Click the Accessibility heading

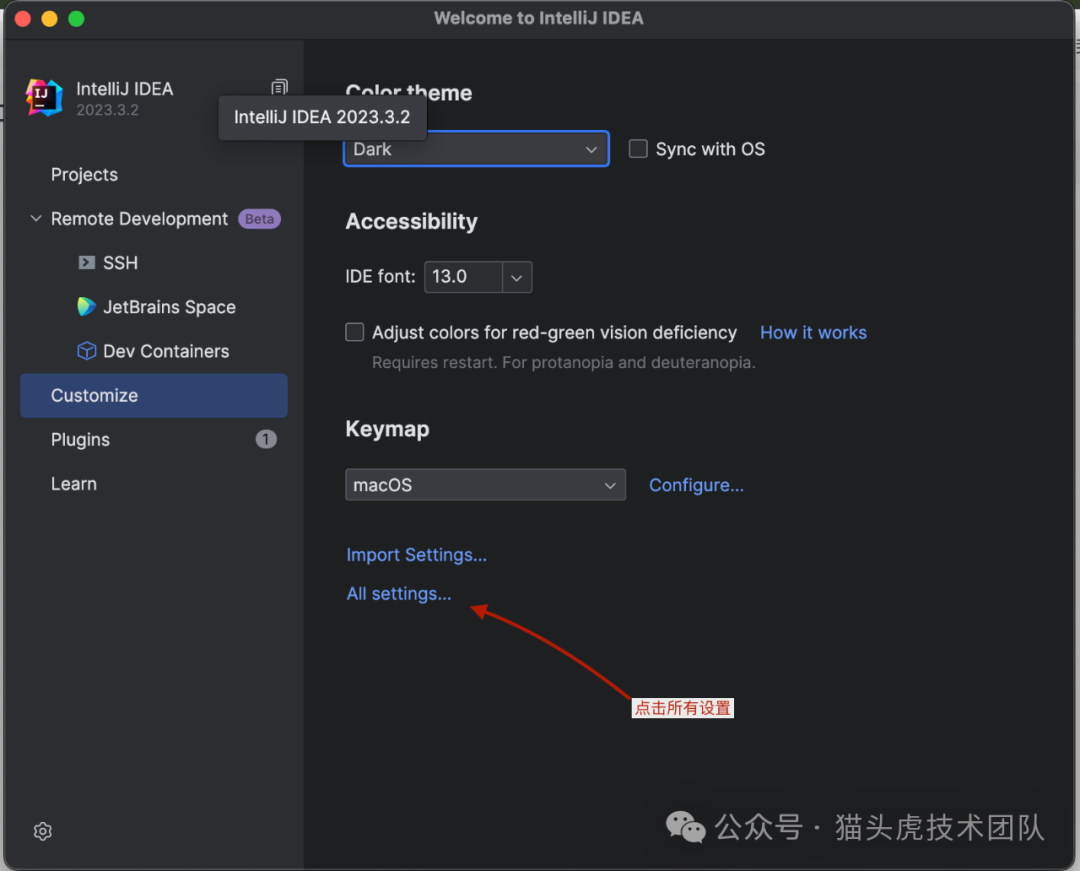(411, 222)
